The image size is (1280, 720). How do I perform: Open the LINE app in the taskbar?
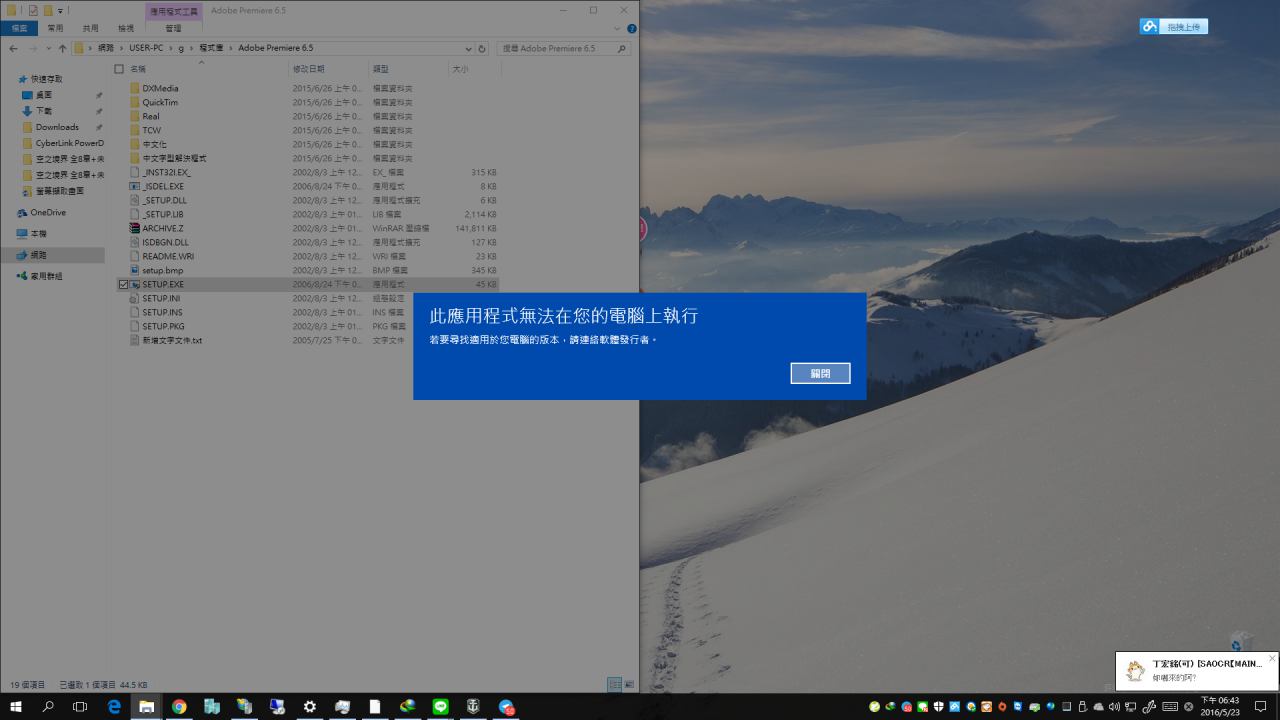(440, 707)
